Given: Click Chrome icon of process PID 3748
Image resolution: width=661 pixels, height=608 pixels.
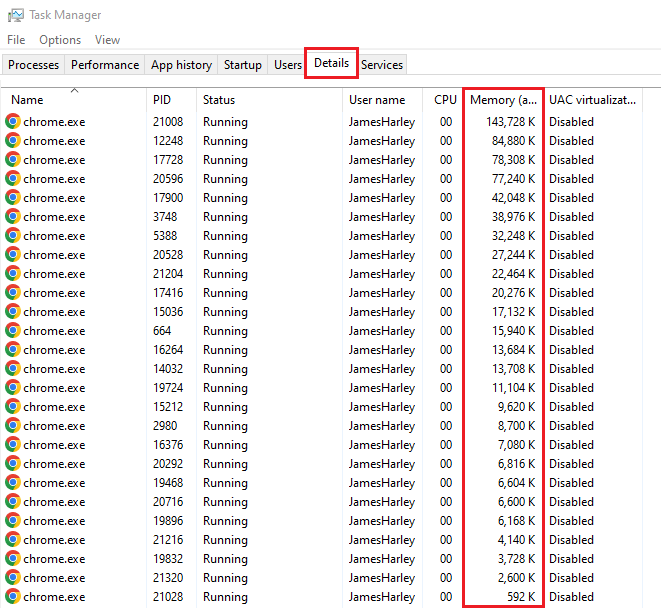Looking at the screenshot, I should pos(13,217).
